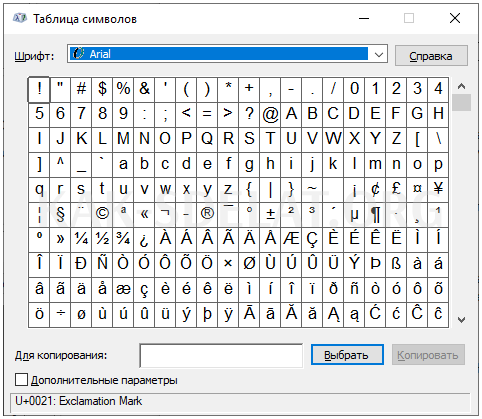482x419 pixels.
Task: Choose the one half ½ fraction
Action: (102, 239)
